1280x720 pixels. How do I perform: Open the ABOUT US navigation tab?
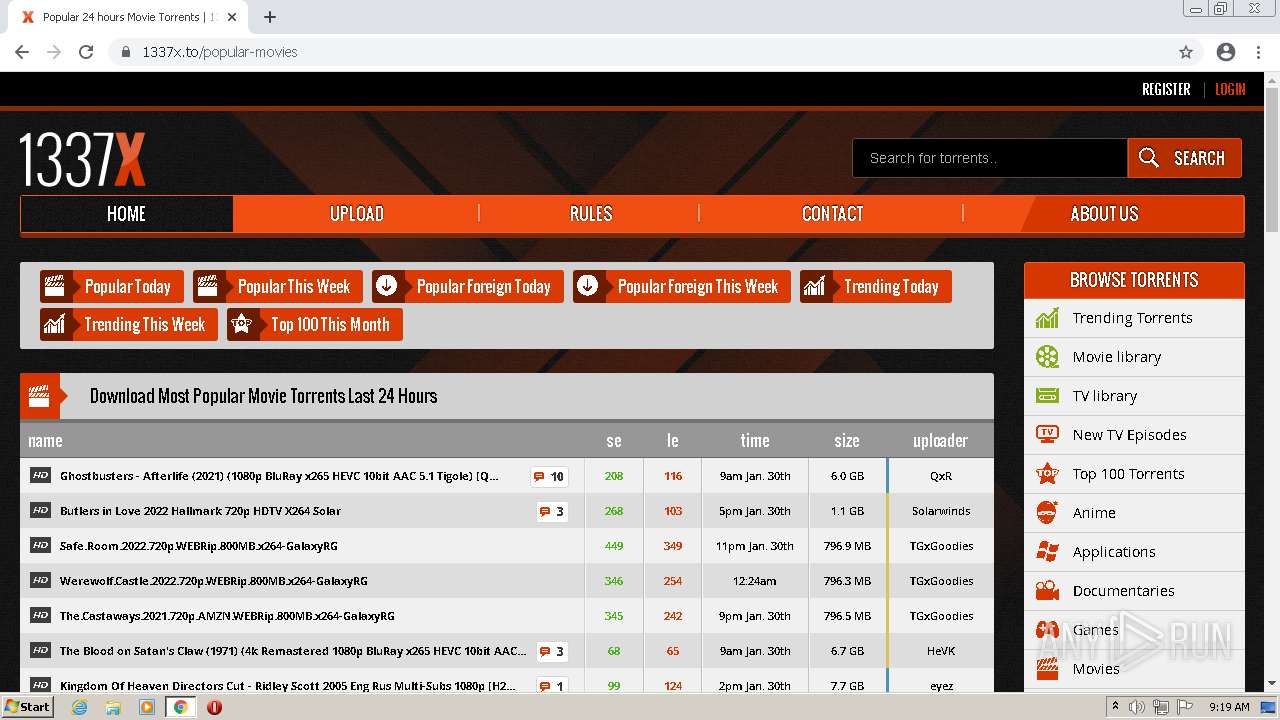pyautogui.click(x=1104, y=214)
